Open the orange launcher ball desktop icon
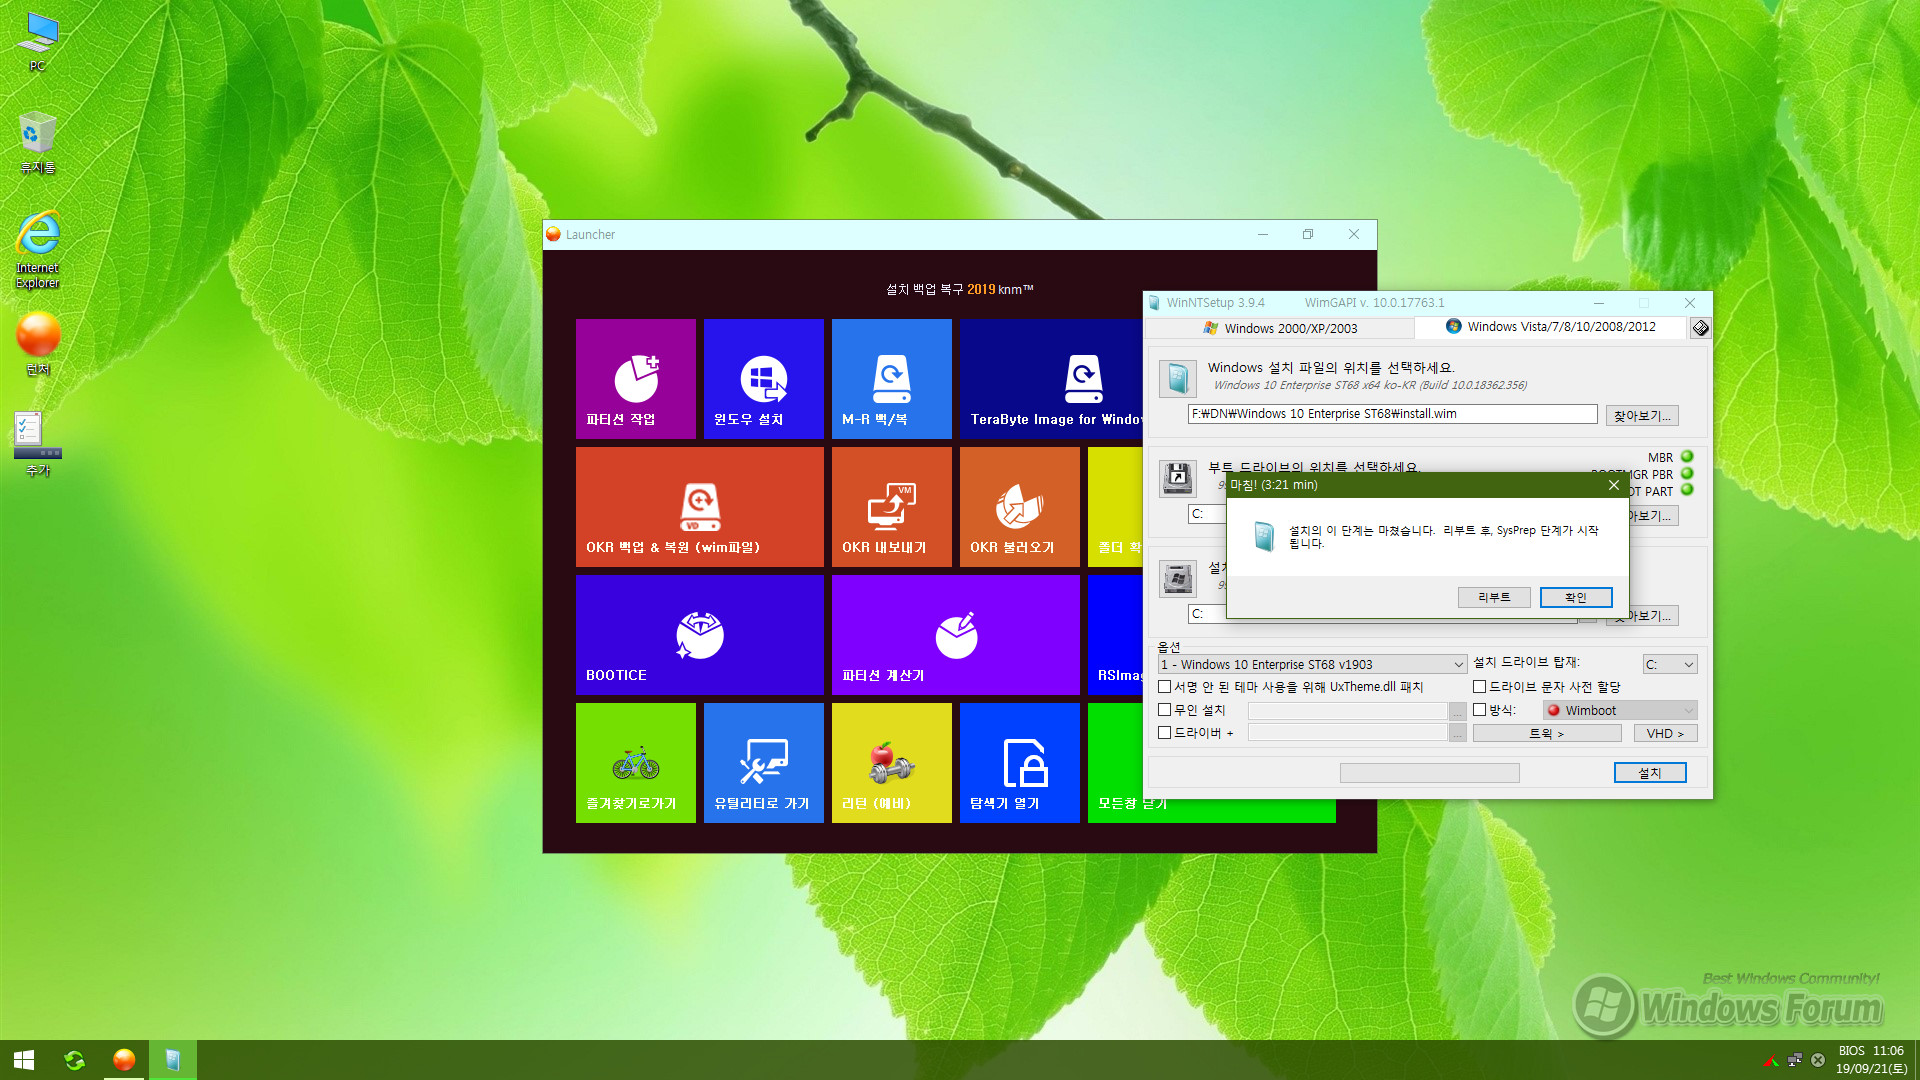 (x=37, y=344)
